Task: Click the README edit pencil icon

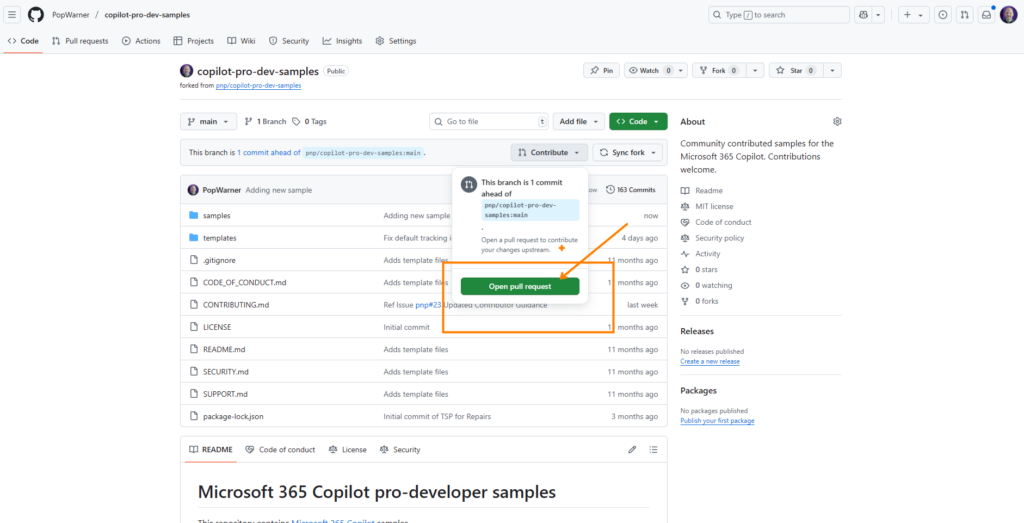Action: 632,450
